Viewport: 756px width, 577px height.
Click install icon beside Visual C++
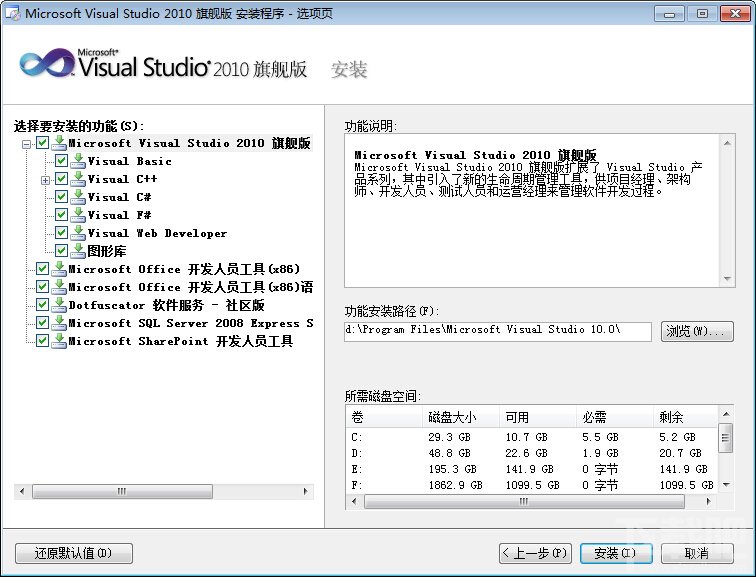click(78, 179)
